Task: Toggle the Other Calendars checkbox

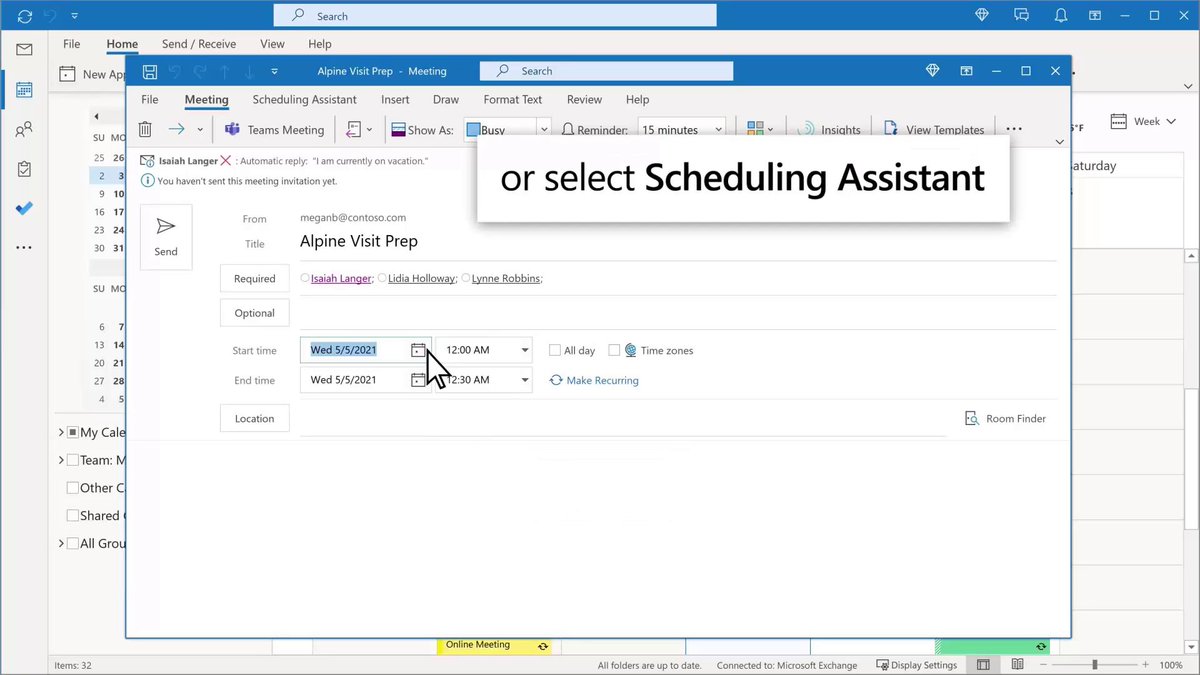Action: point(73,488)
